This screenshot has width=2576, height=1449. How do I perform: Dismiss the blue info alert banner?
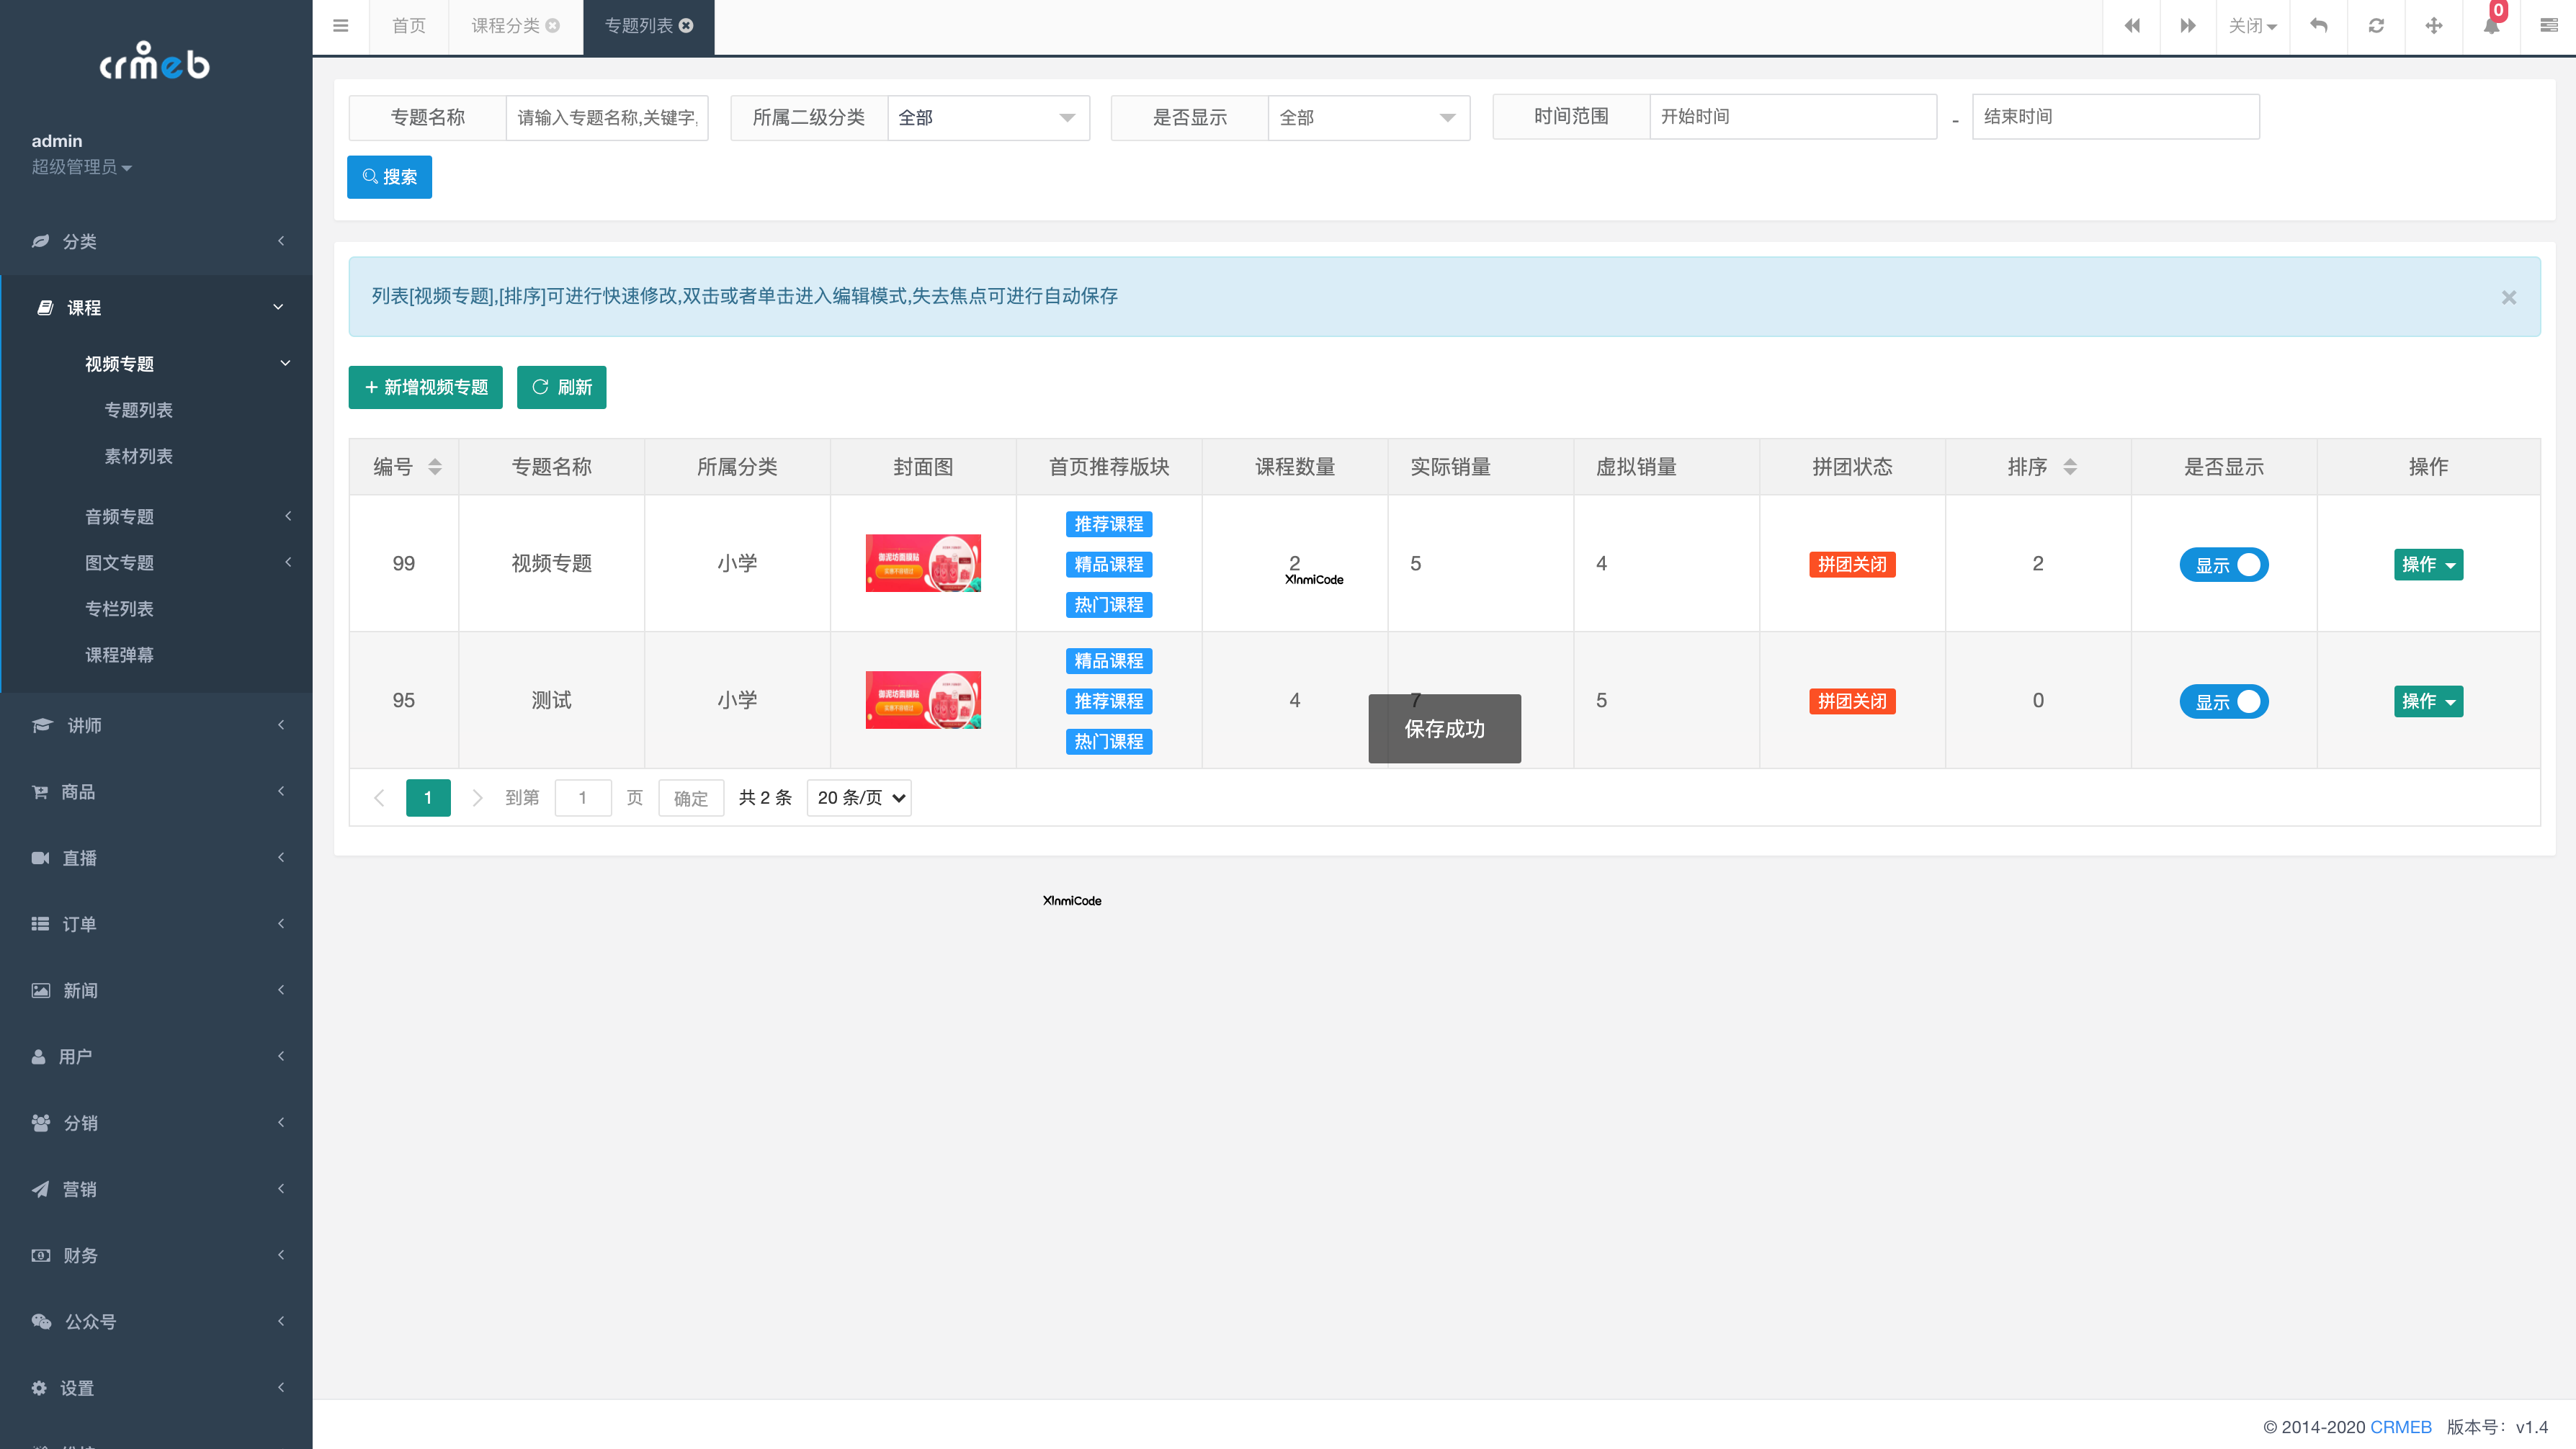tap(2508, 297)
